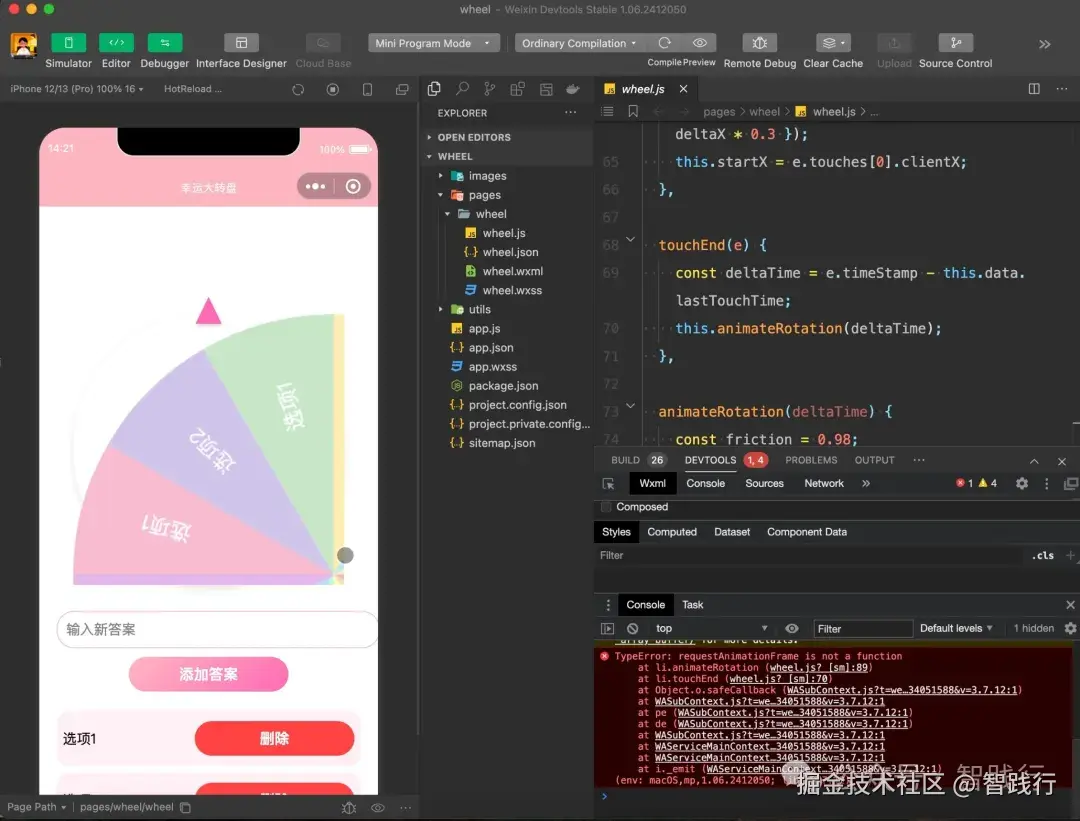
Task: Click the bookmark icon in breadcrumb bar
Action: [x=633, y=111]
